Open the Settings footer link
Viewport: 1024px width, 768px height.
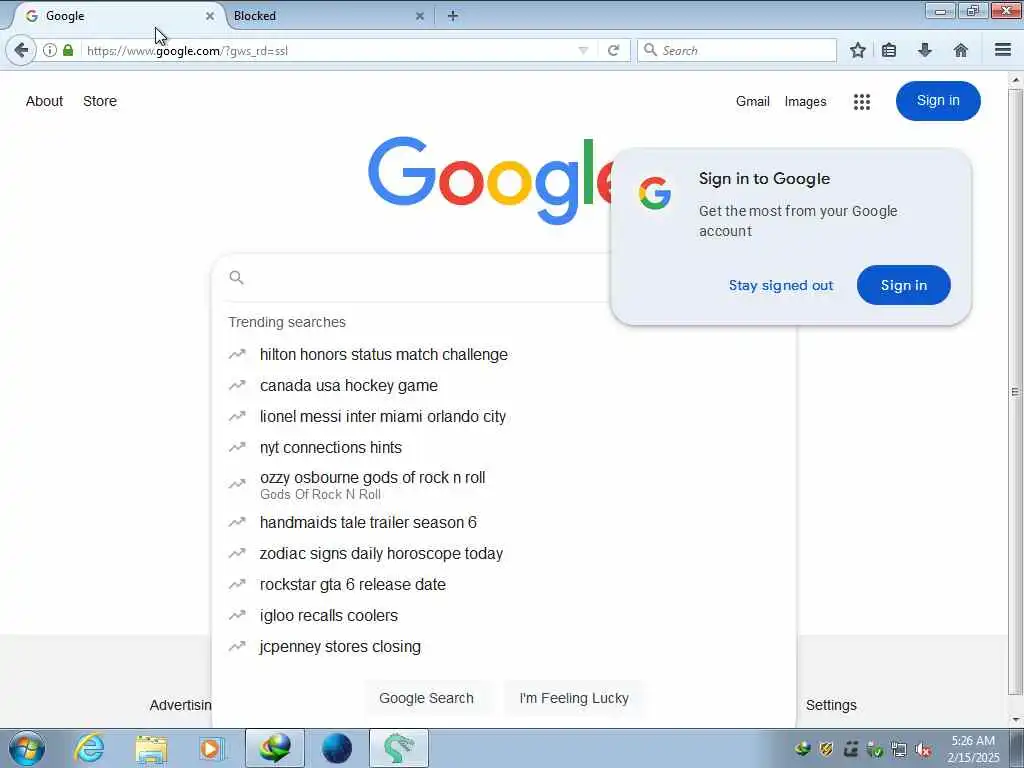point(831,705)
